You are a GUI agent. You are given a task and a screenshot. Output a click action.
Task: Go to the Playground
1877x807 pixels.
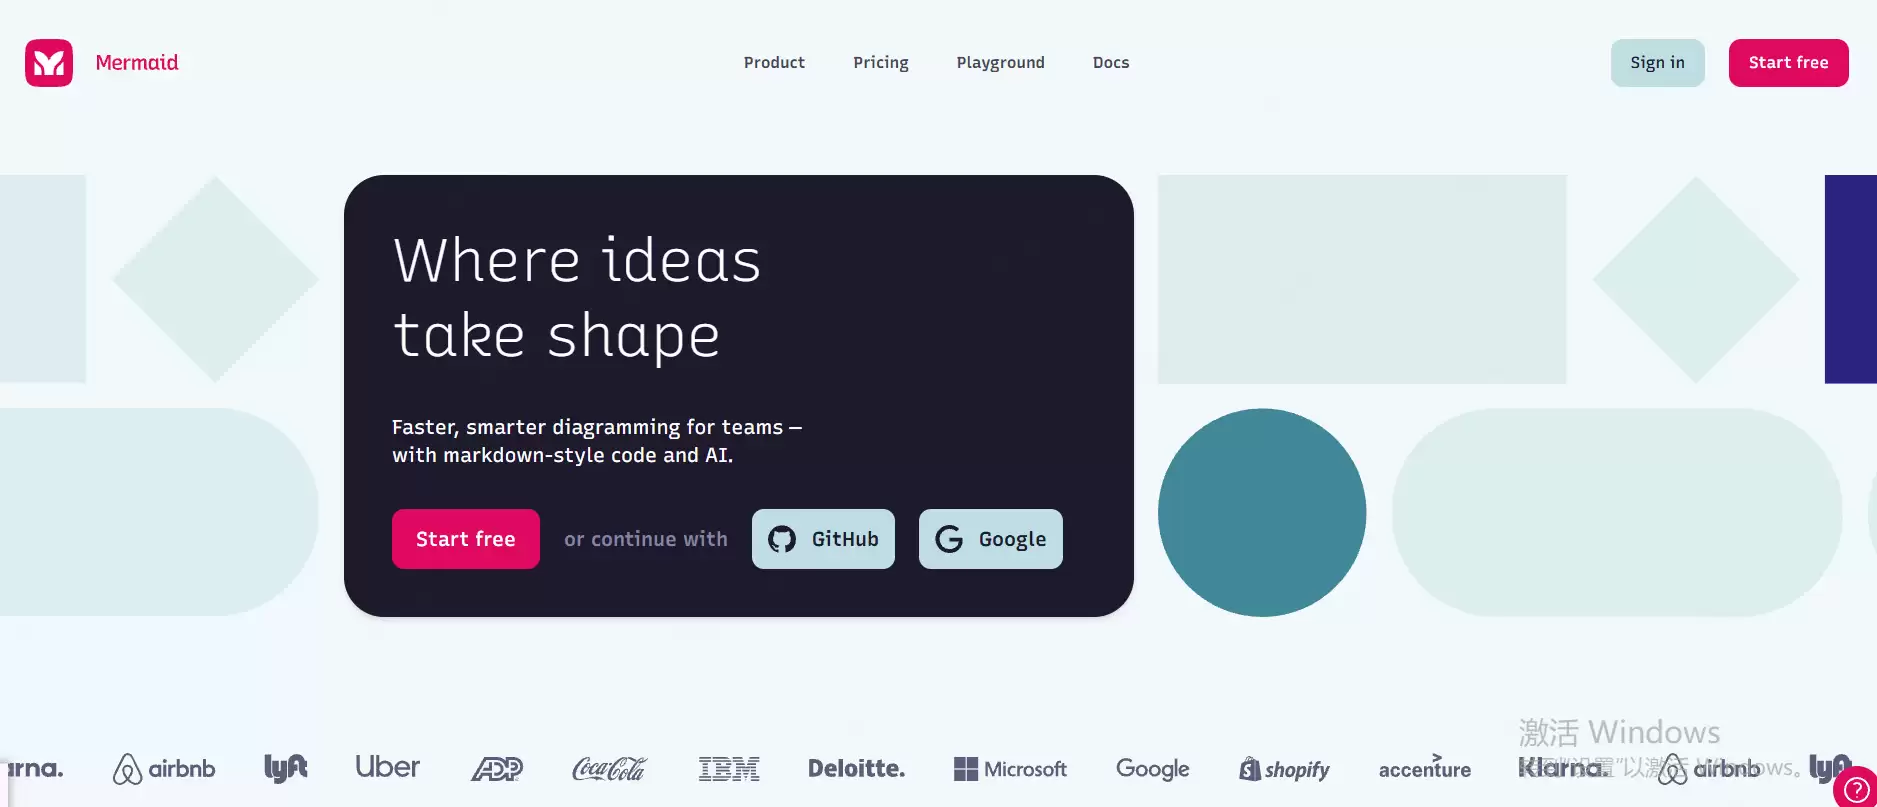1000,63
